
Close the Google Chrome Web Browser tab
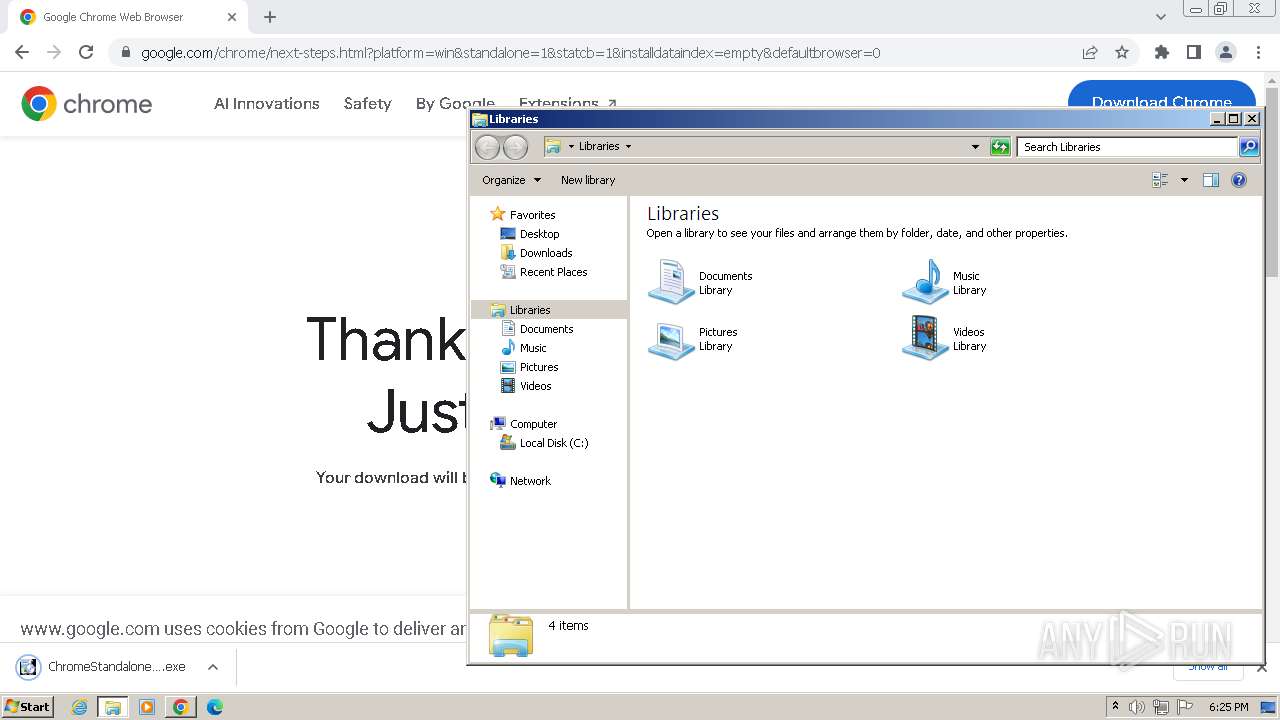coord(232,17)
